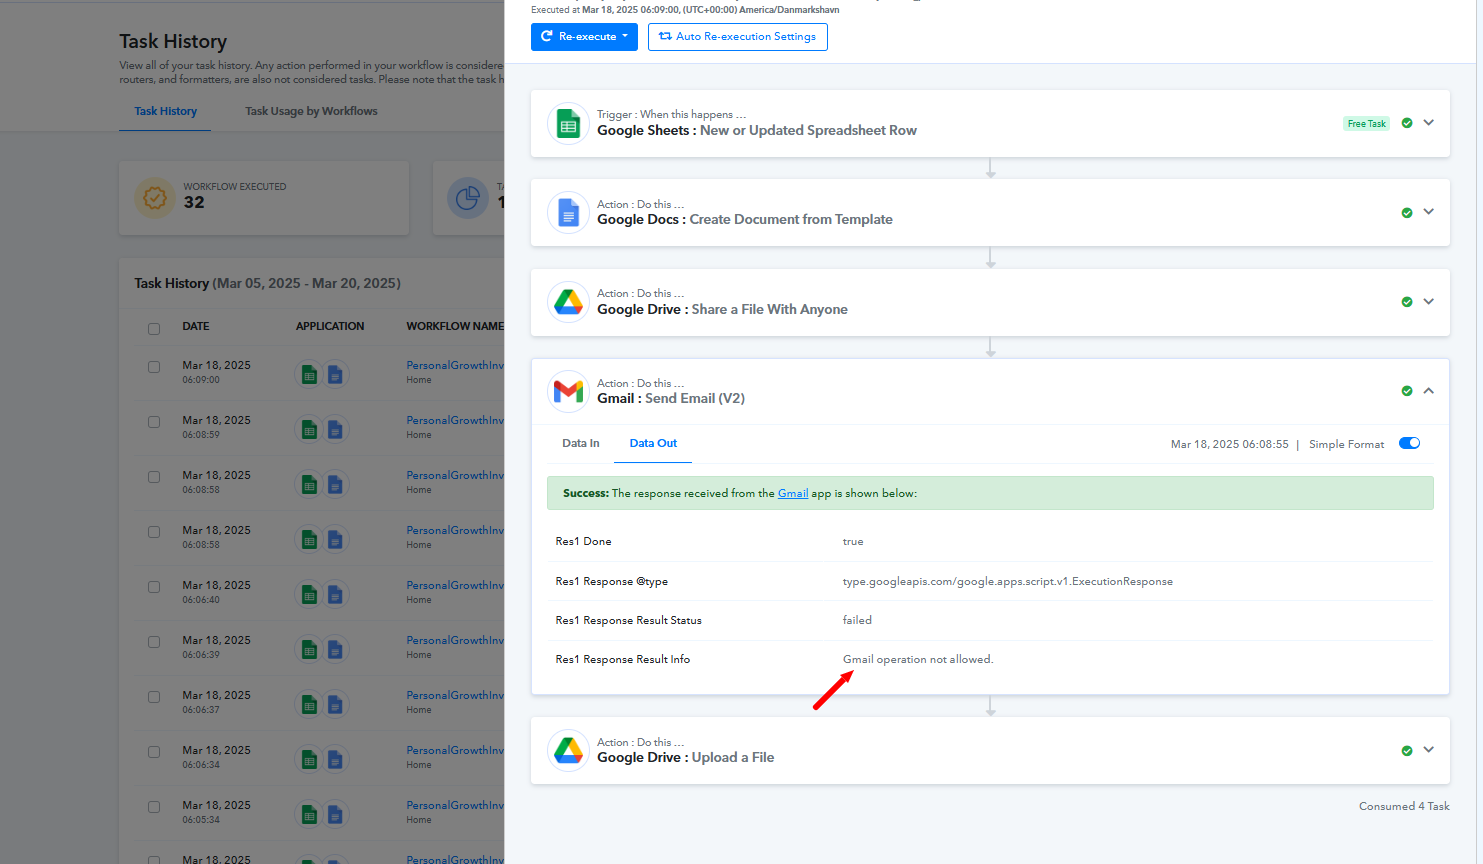The height and width of the screenshot is (864, 1483).
Task: Switch to the Data In tab
Action: tap(580, 443)
